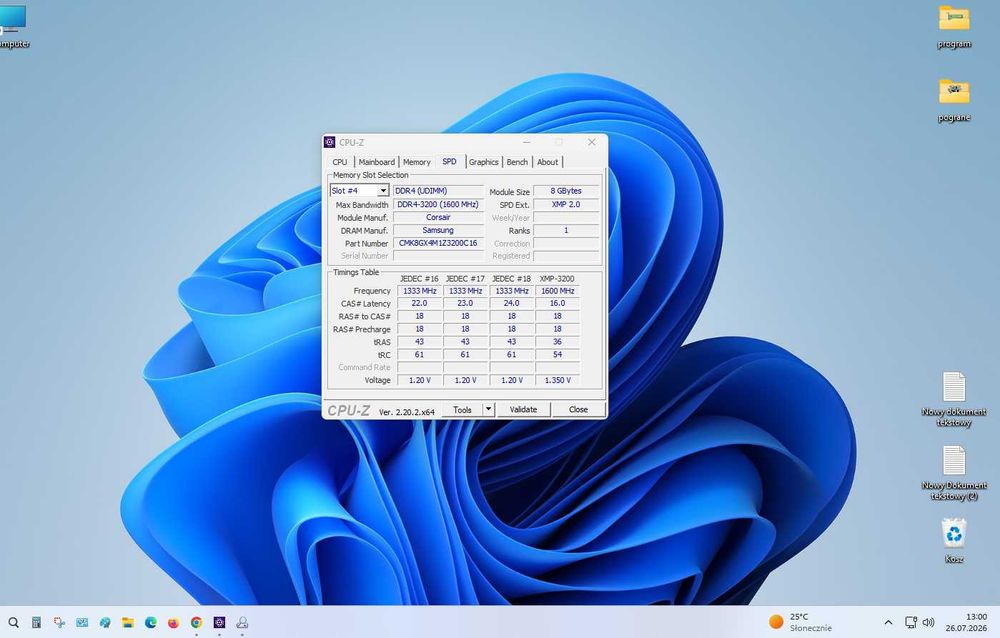Select the 'program' desktop folder

point(954,27)
